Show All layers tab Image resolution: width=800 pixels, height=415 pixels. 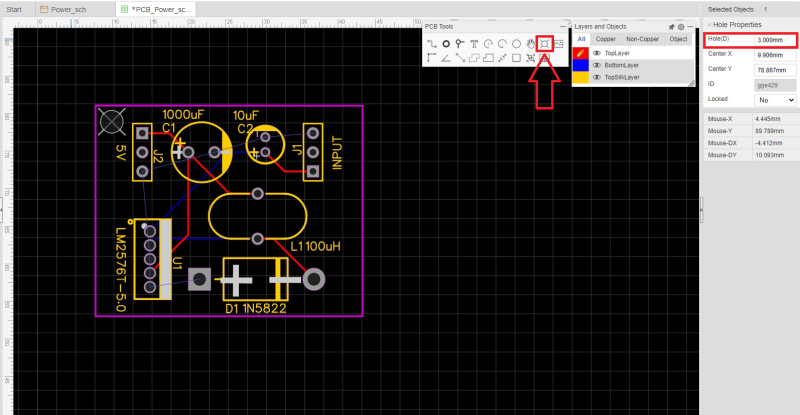[x=581, y=39]
